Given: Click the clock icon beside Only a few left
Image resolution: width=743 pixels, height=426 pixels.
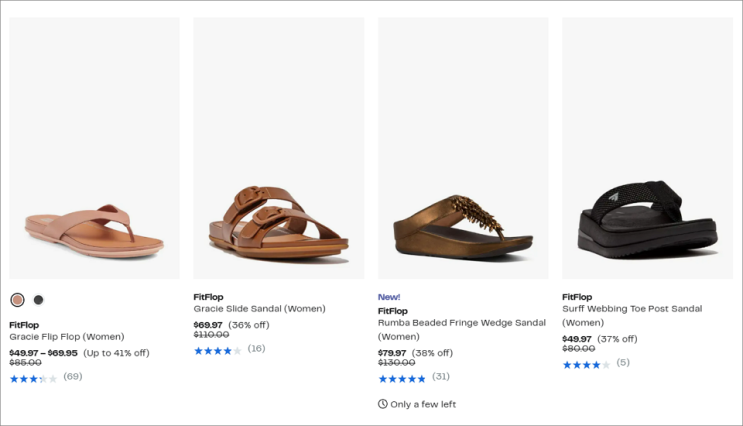Looking at the screenshot, I should (x=383, y=404).
